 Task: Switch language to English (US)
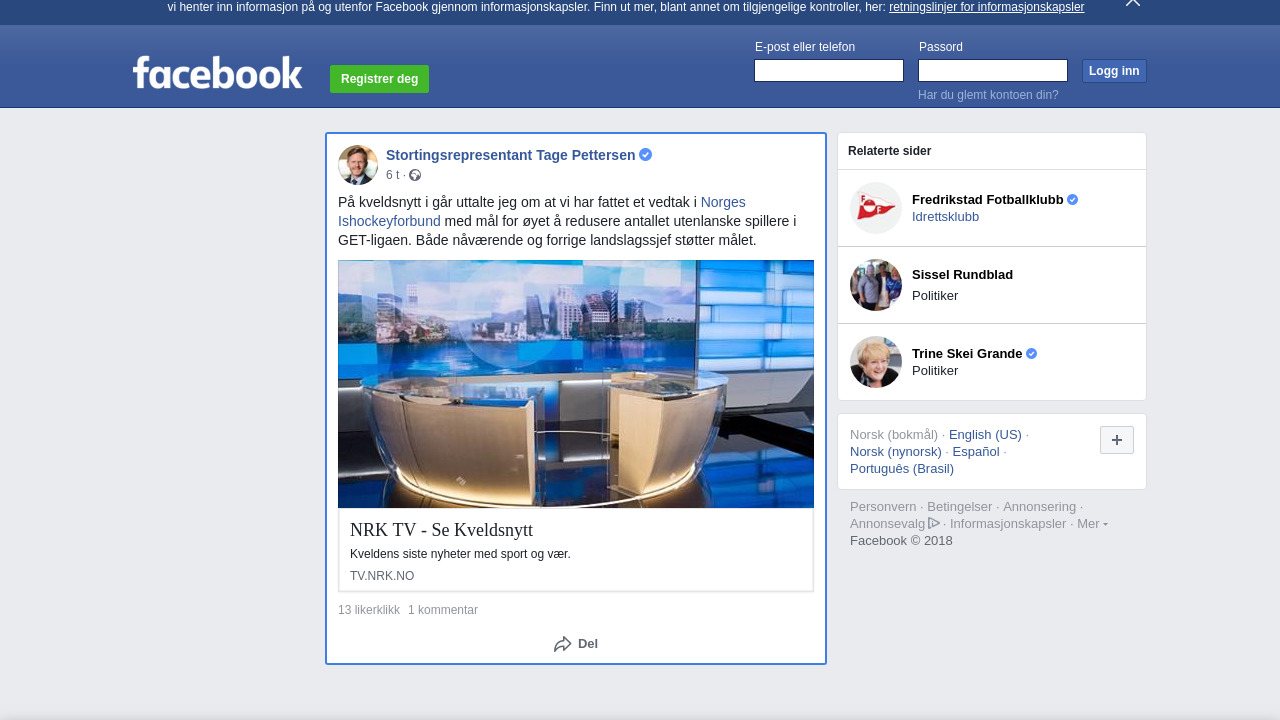coord(985,435)
